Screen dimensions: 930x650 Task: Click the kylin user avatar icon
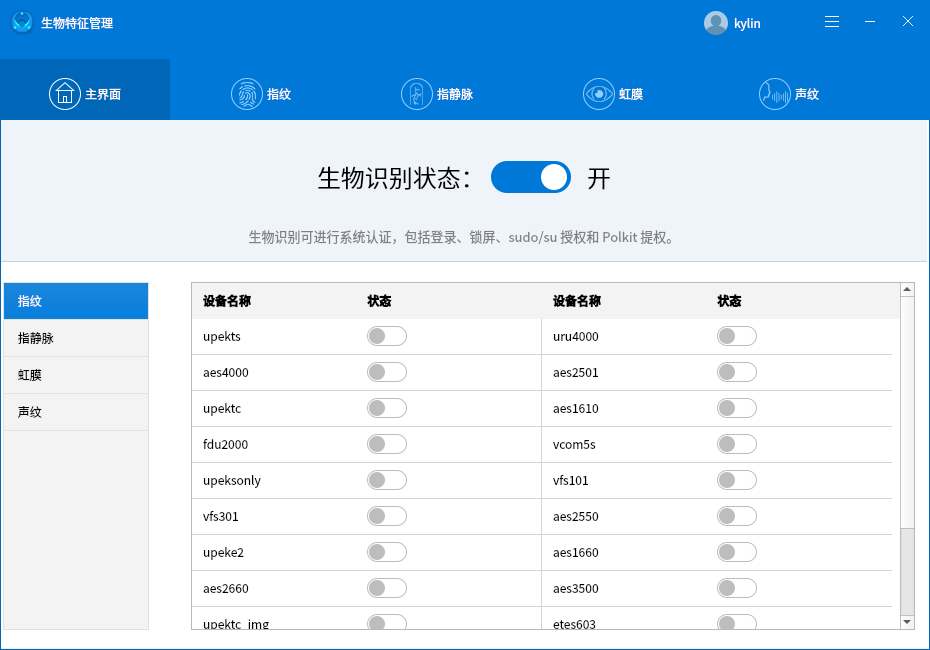[716, 22]
